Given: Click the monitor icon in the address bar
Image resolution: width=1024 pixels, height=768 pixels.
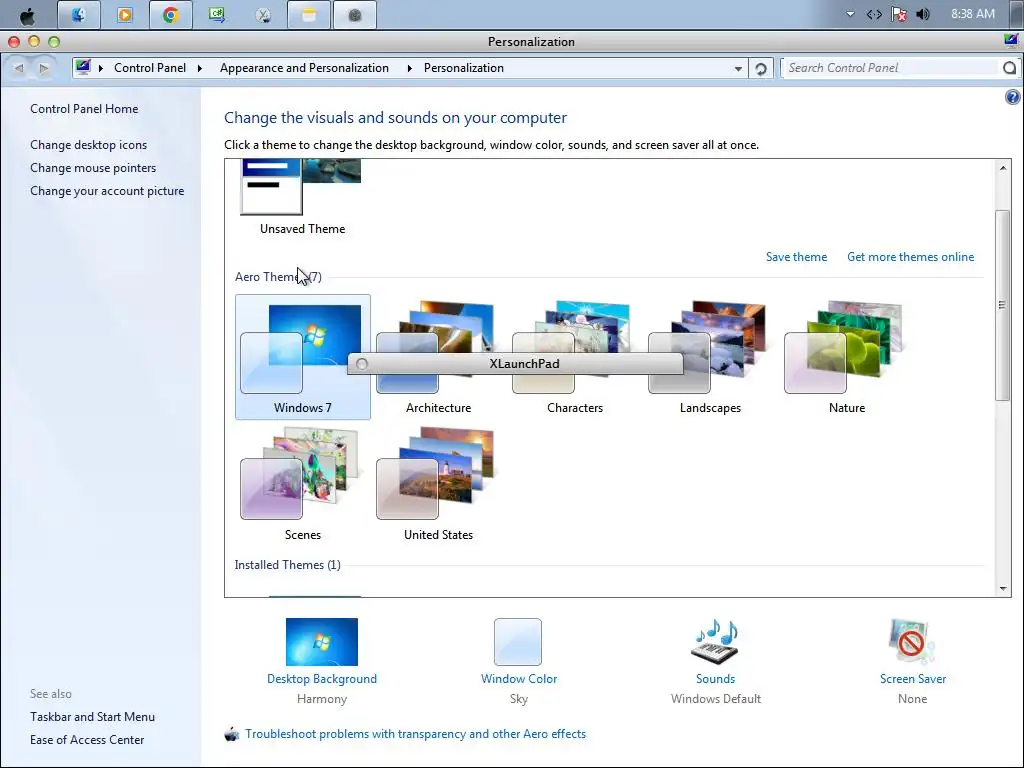Looking at the screenshot, I should click(x=83, y=67).
